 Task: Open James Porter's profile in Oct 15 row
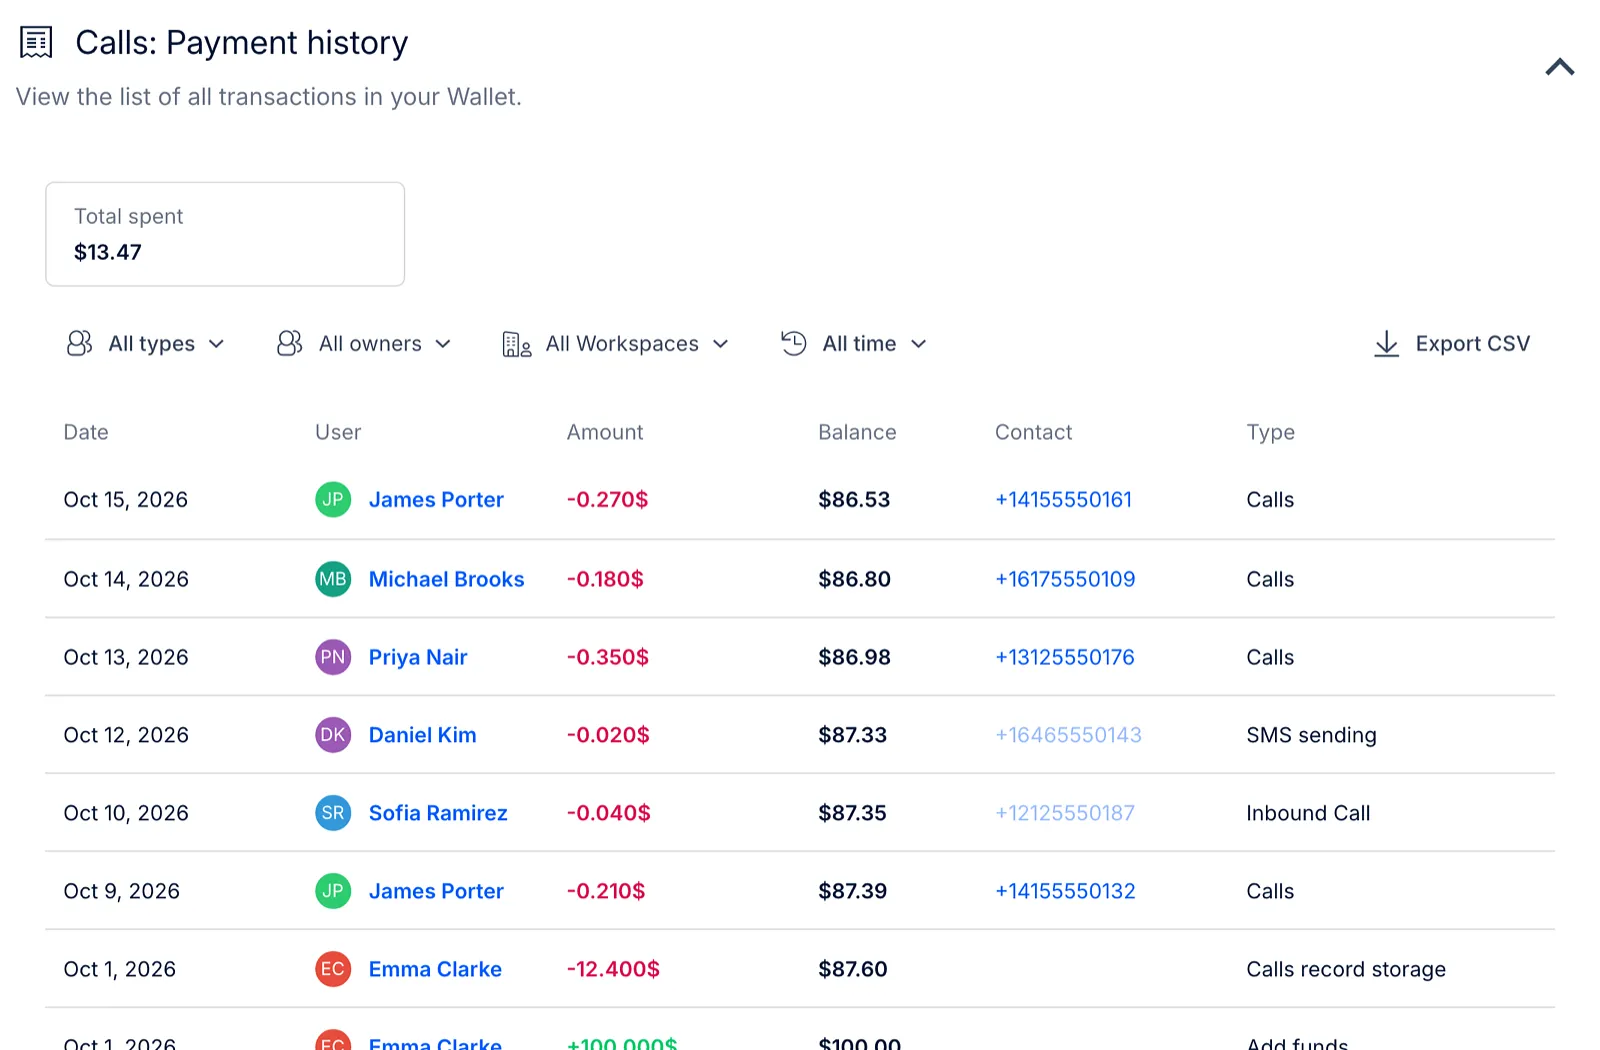(436, 500)
